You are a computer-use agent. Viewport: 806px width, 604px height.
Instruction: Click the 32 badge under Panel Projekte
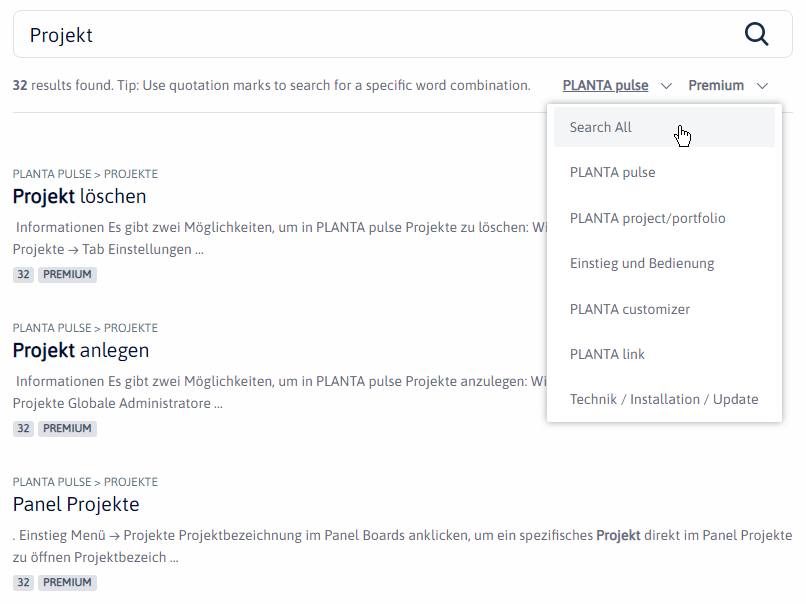click(23, 582)
